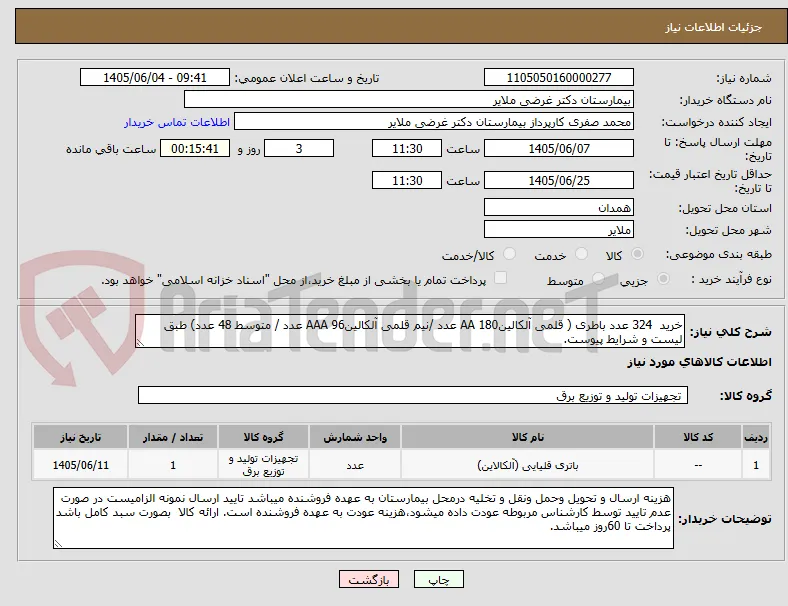The image size is (788, 606).
Task: Toggle the Islamic treasury payment checkbox
Action: [501, 278]
